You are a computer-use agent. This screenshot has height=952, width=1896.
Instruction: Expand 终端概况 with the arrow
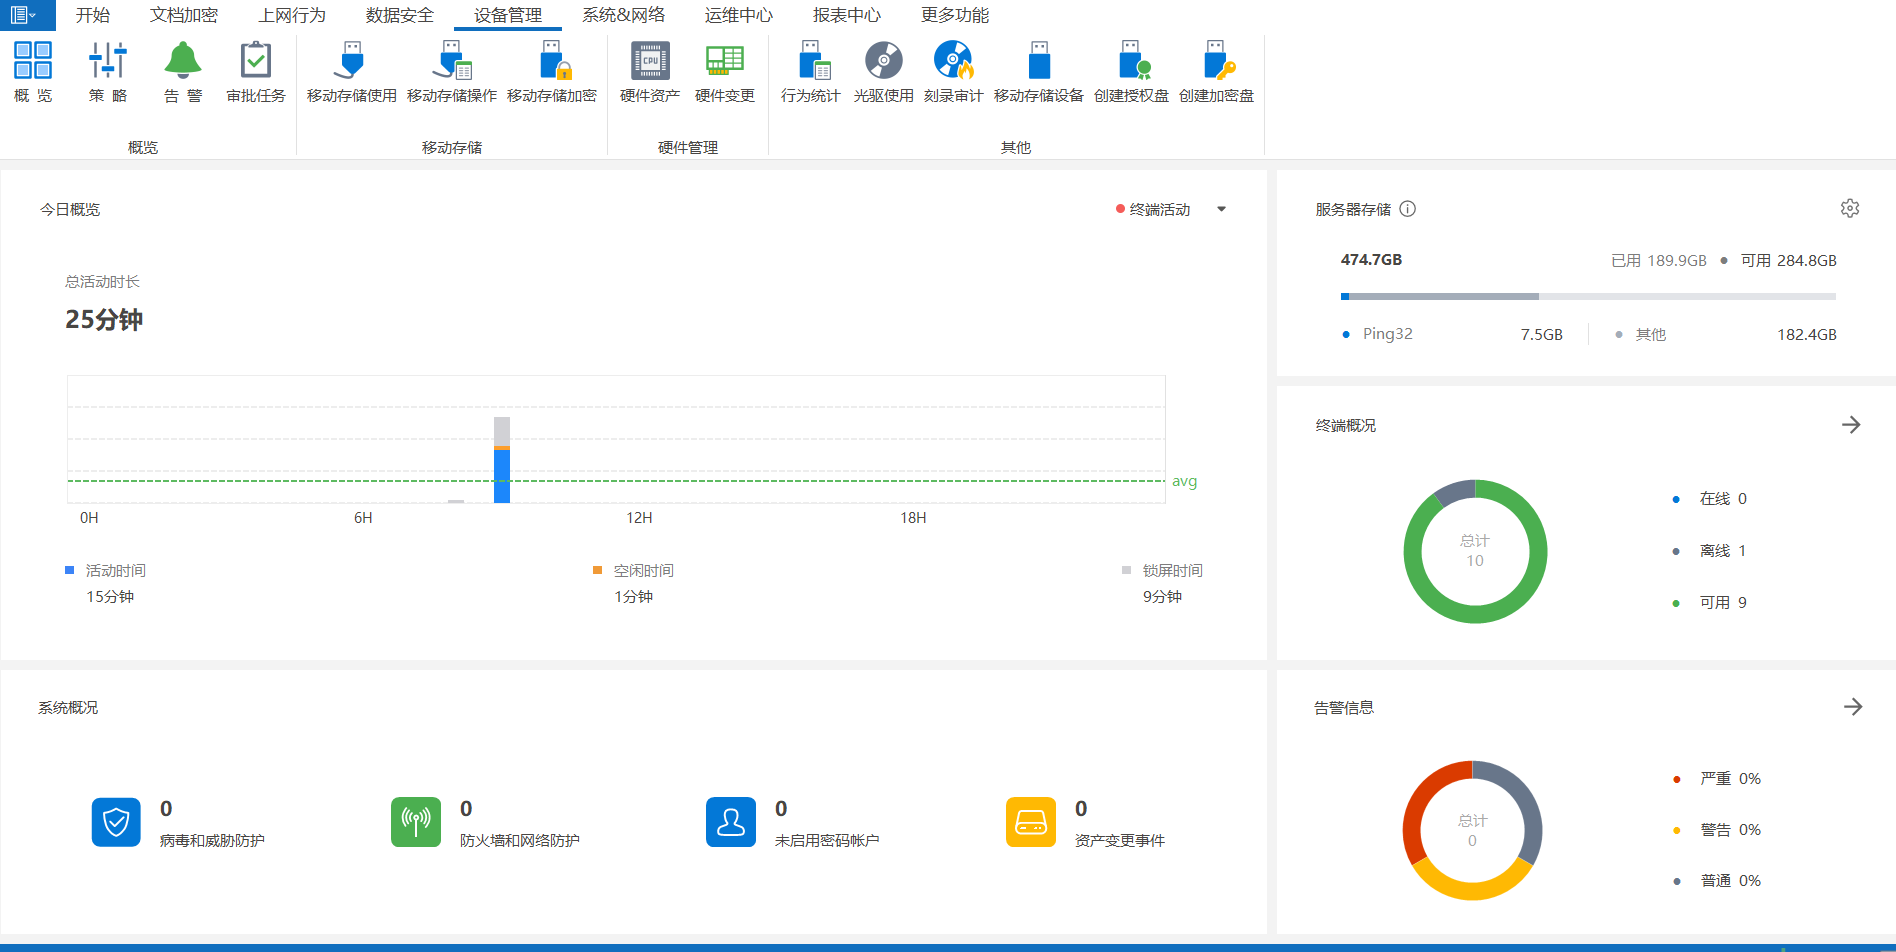(x=1850, y=425)
